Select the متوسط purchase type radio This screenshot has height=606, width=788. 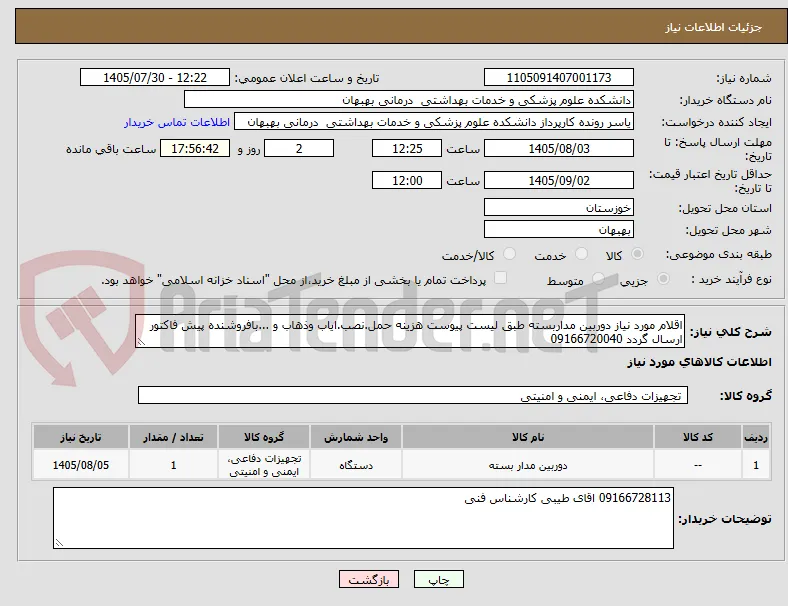pyautogui.click(x=598, y=278)
